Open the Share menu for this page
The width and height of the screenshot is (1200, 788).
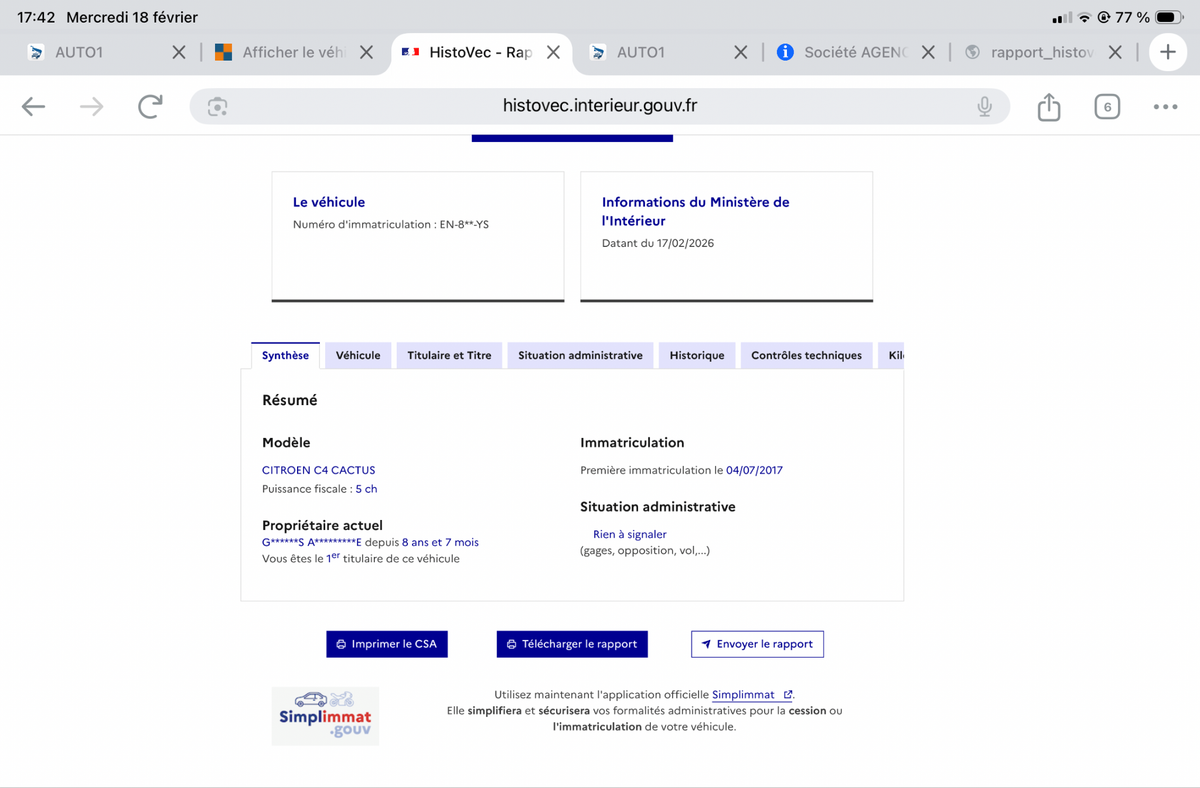pyautogui.click(x=1048, y=106)
